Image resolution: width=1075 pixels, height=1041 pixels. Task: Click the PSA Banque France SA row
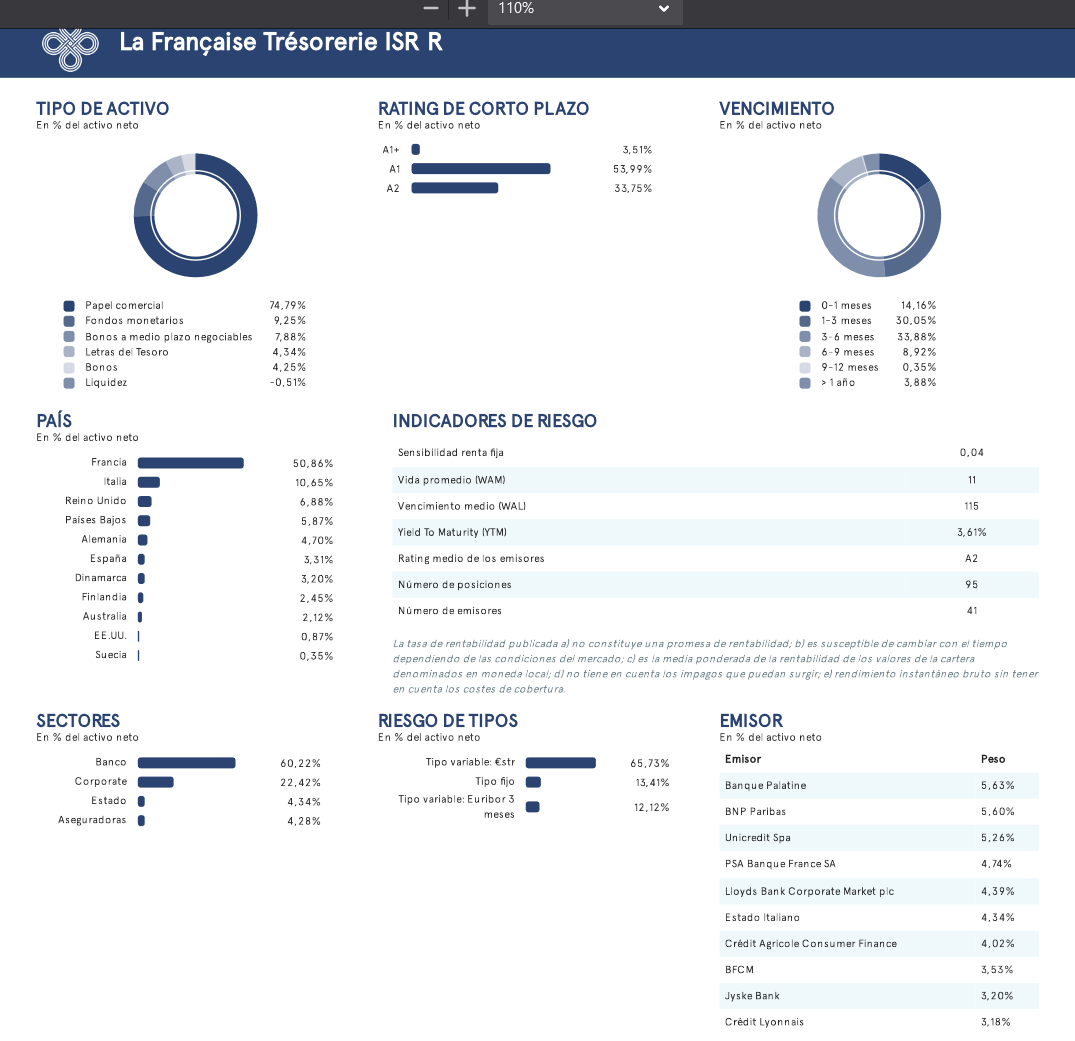tap(879, 863)
